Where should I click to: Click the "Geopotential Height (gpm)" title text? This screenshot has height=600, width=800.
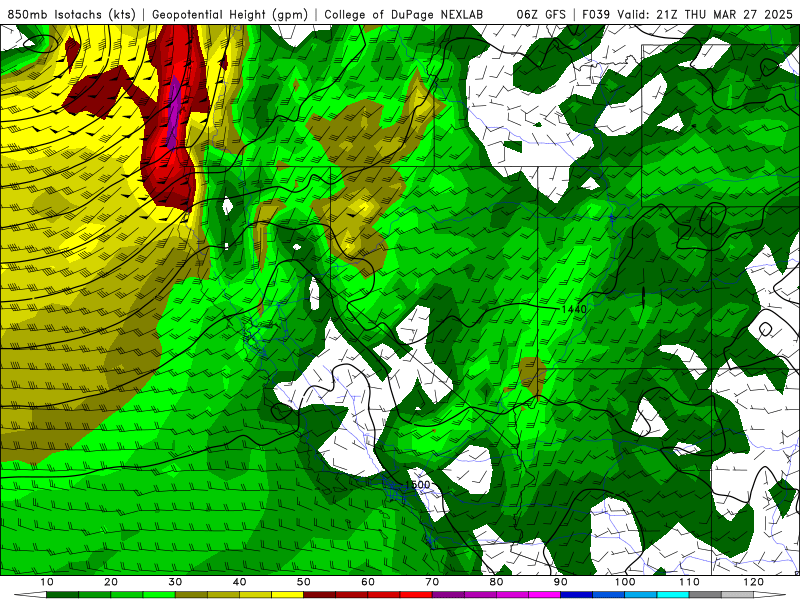[230, 15]
